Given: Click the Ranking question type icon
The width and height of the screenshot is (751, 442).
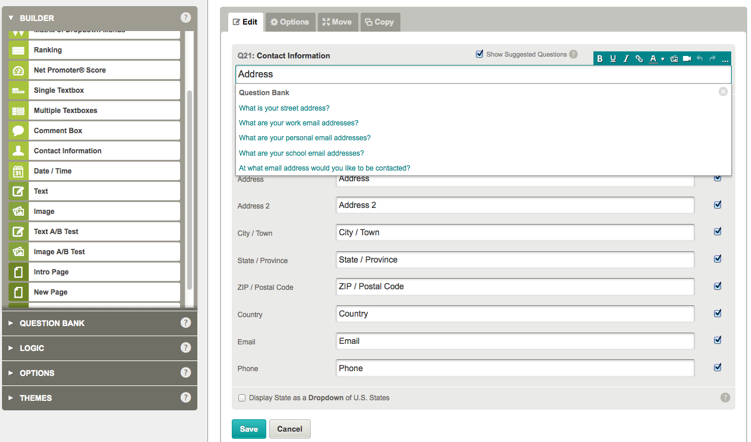Looking at the screenshot, I should click(18, 50).
